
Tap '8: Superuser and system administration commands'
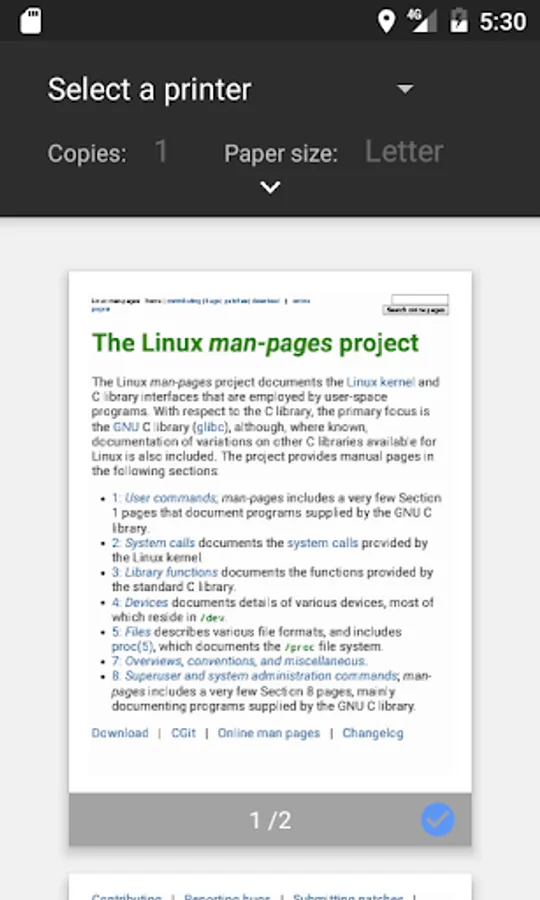tap(255, 676)
